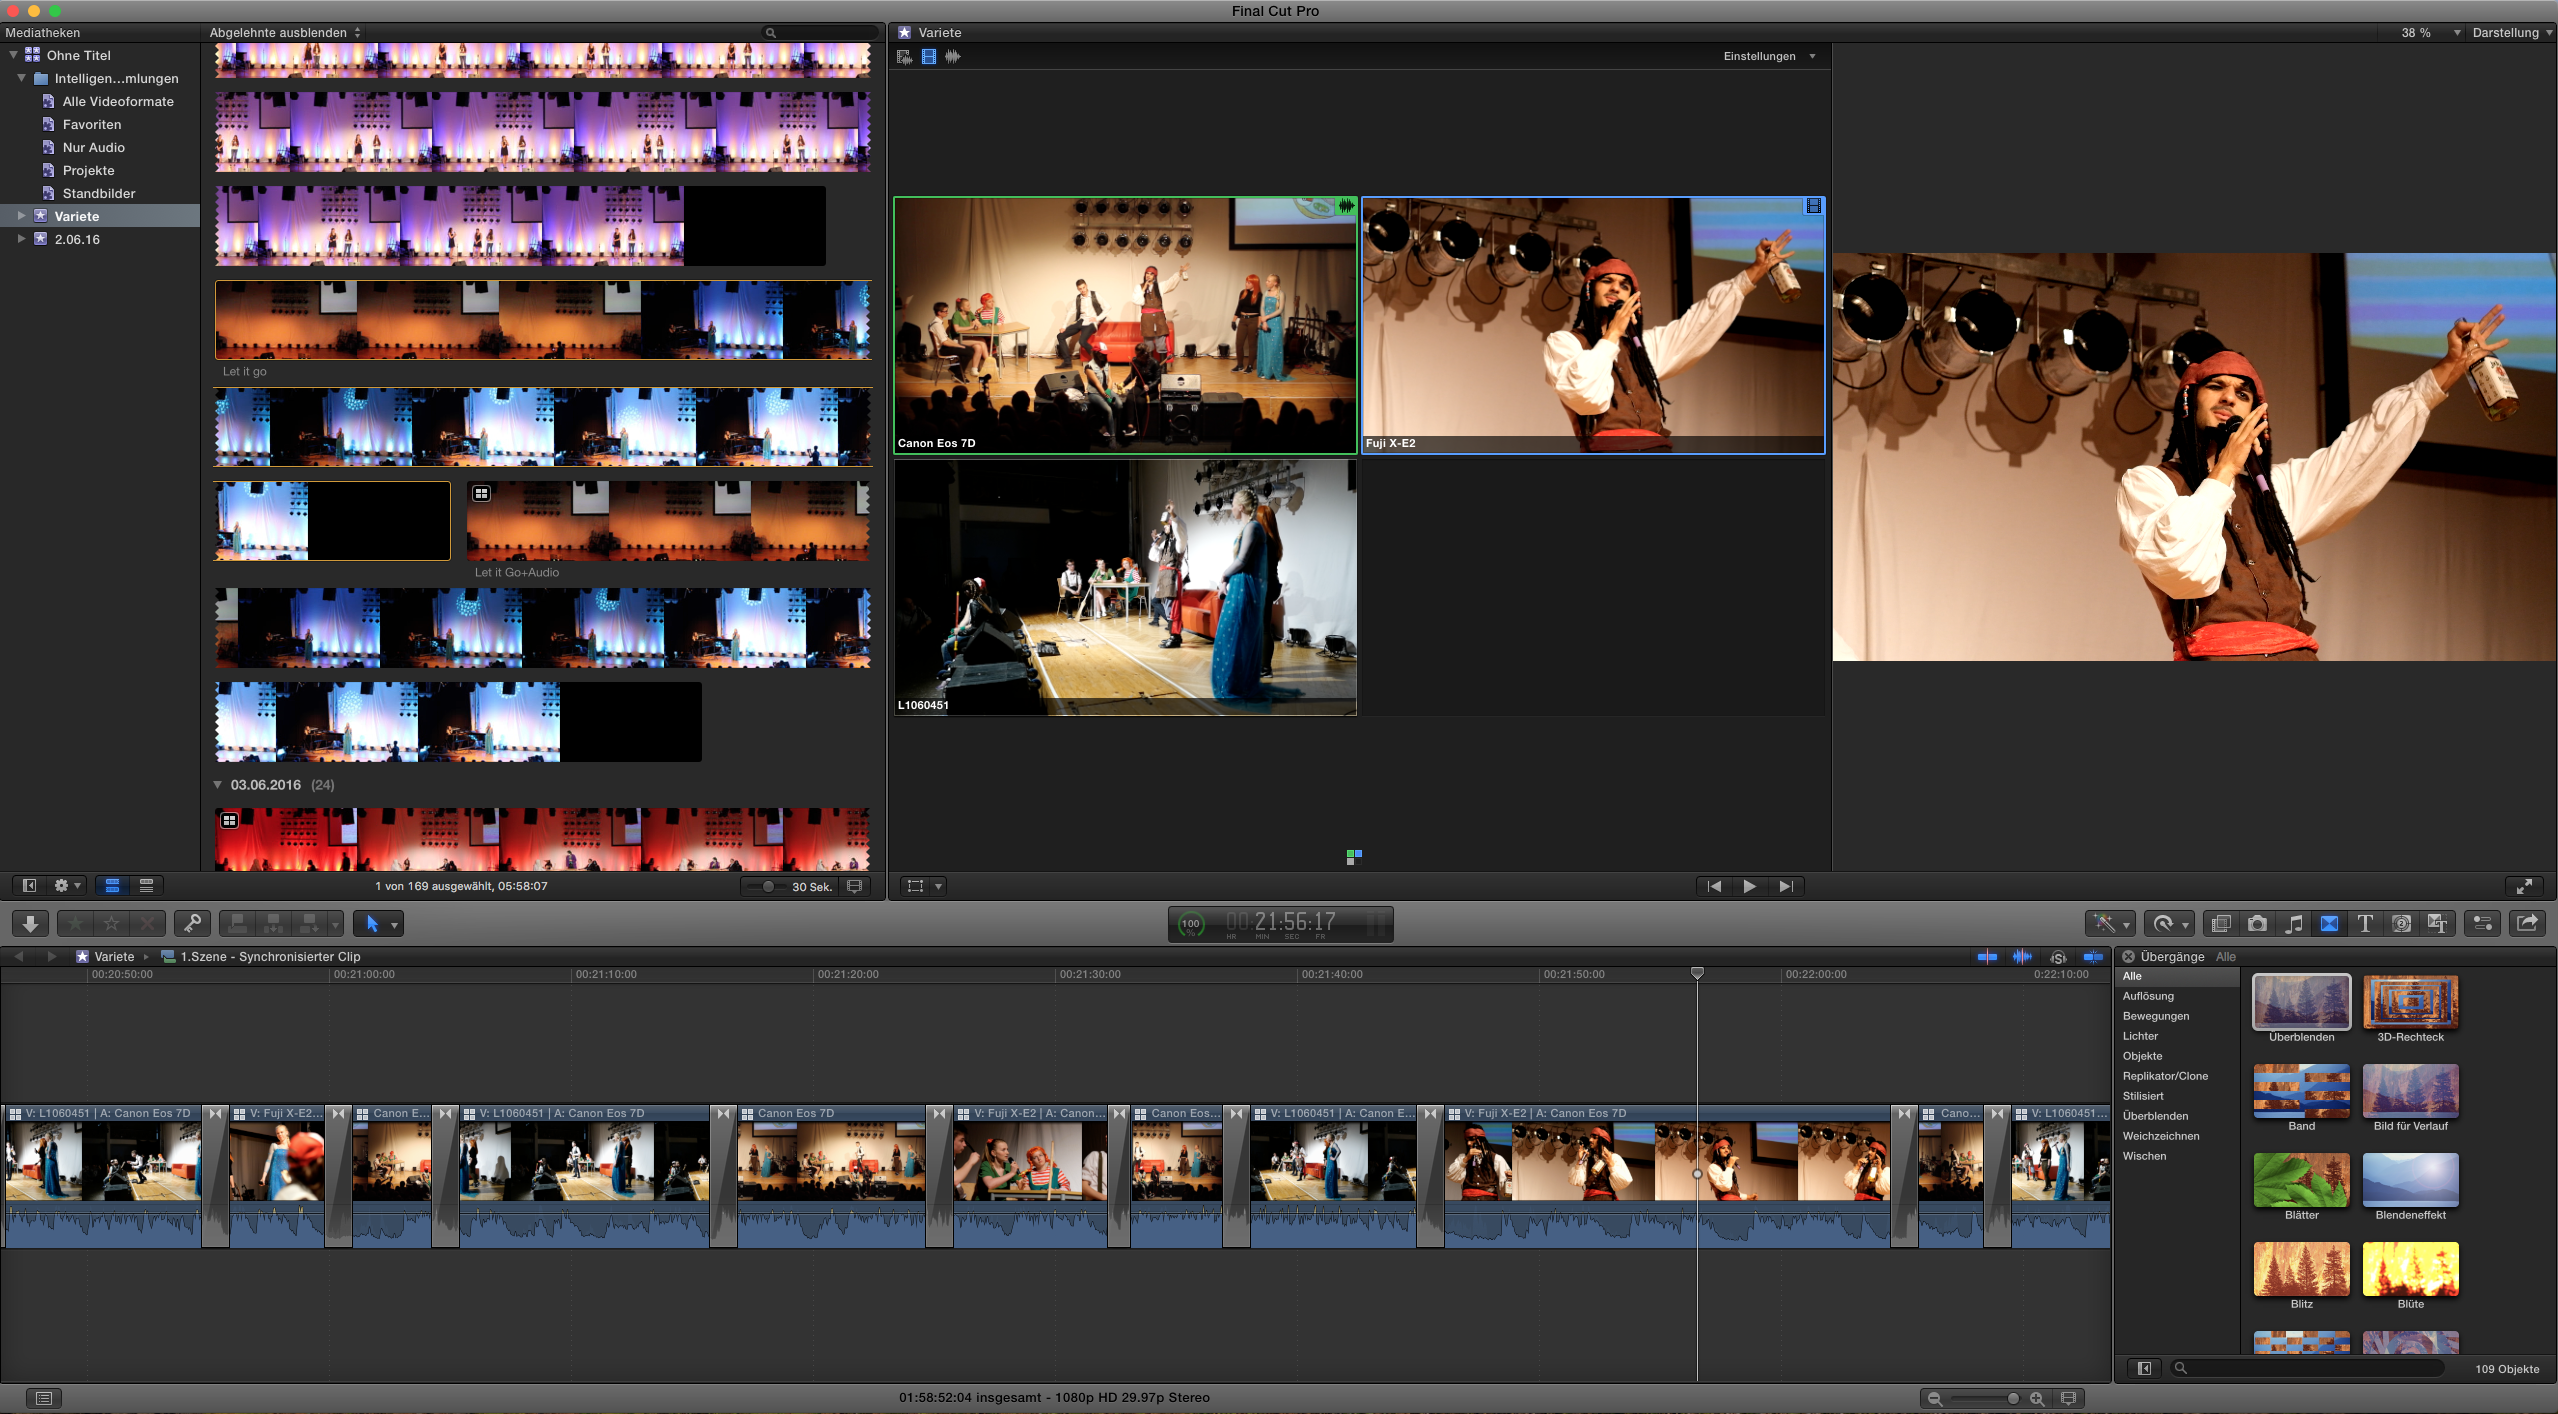Click the timeline playhead marker
2558x1414 pixels.
pos(1697,974)
